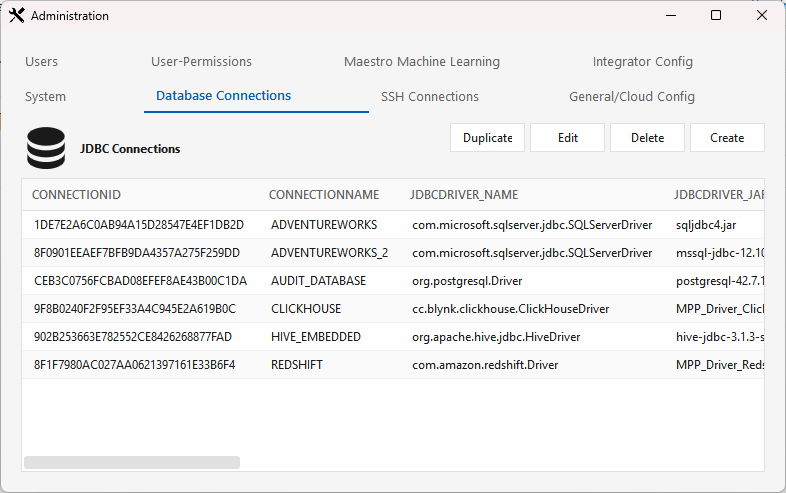Click the Administration wrench icon in title bar

click(17, 16)
